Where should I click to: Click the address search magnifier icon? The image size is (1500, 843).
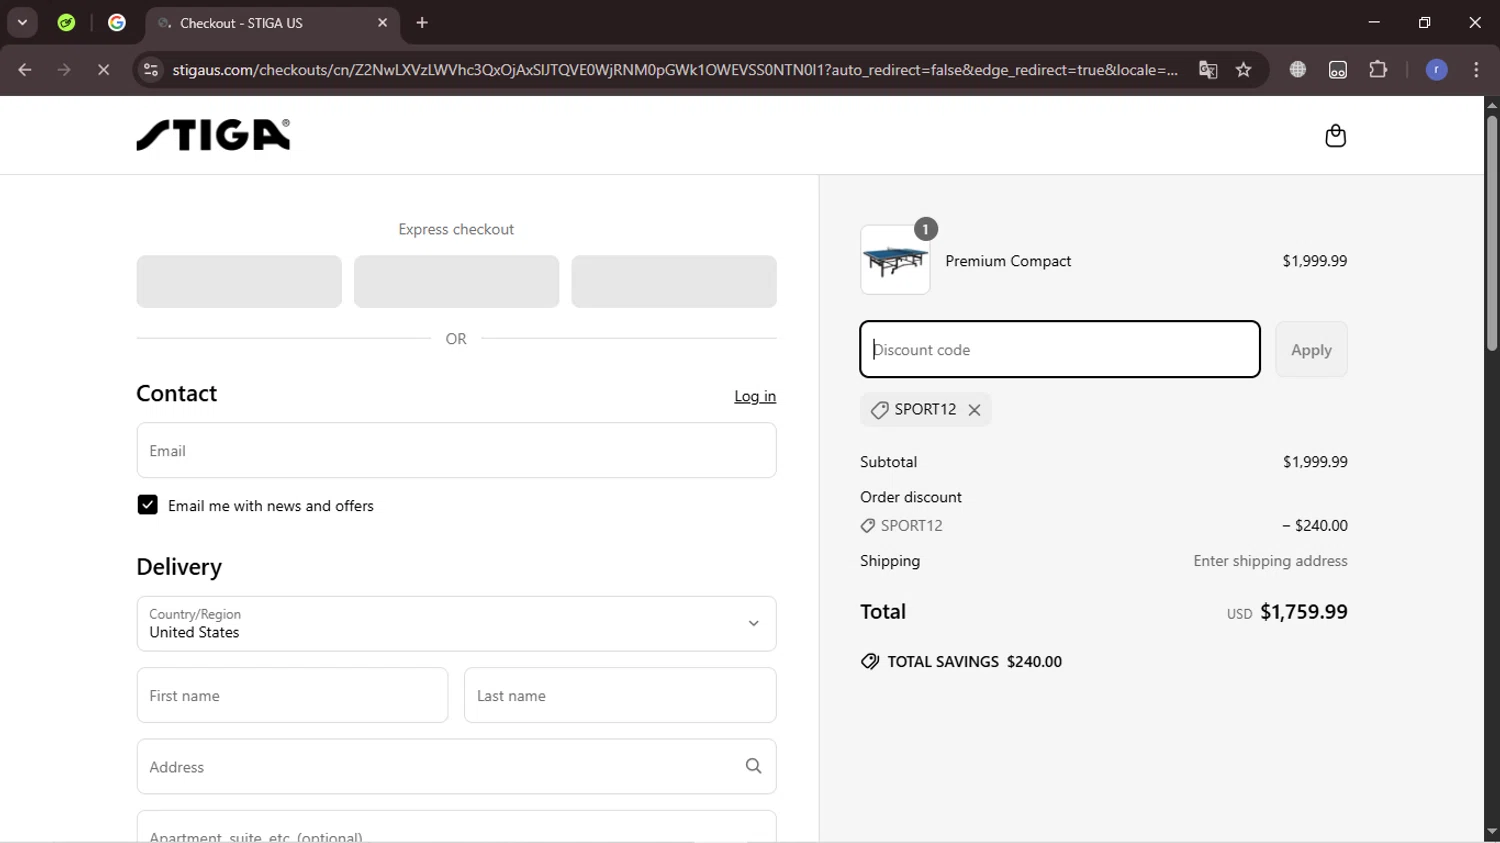point(753,766)
